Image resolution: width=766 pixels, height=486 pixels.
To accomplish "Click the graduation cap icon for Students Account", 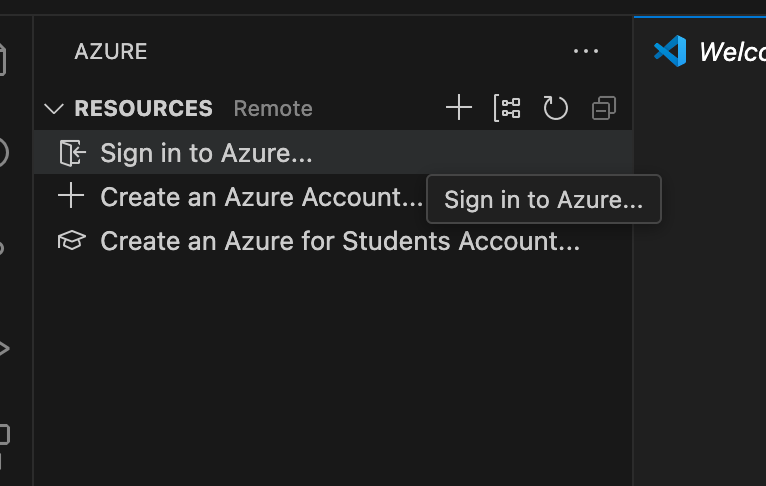I will (71, 241).
